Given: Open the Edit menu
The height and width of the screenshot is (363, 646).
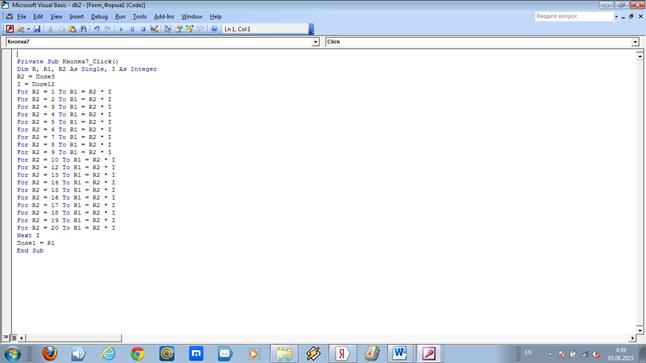Looking at the screenshot, I should (x=38, y=16).
